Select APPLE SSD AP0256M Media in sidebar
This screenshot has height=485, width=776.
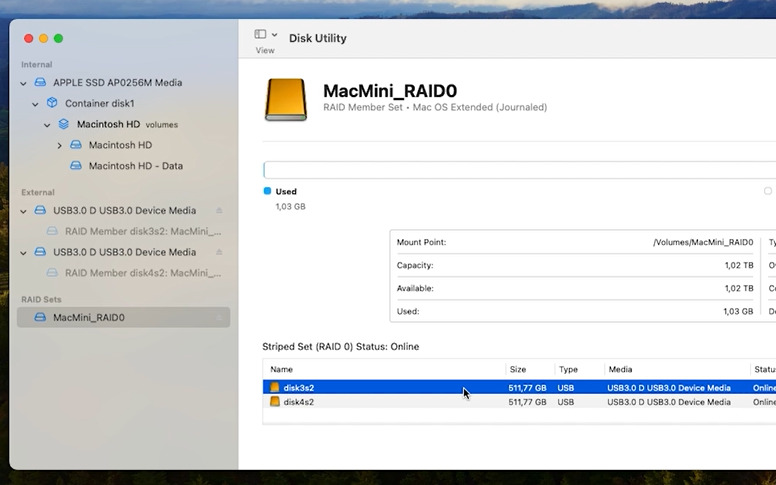pyautogui.click(x=118, y=83)
